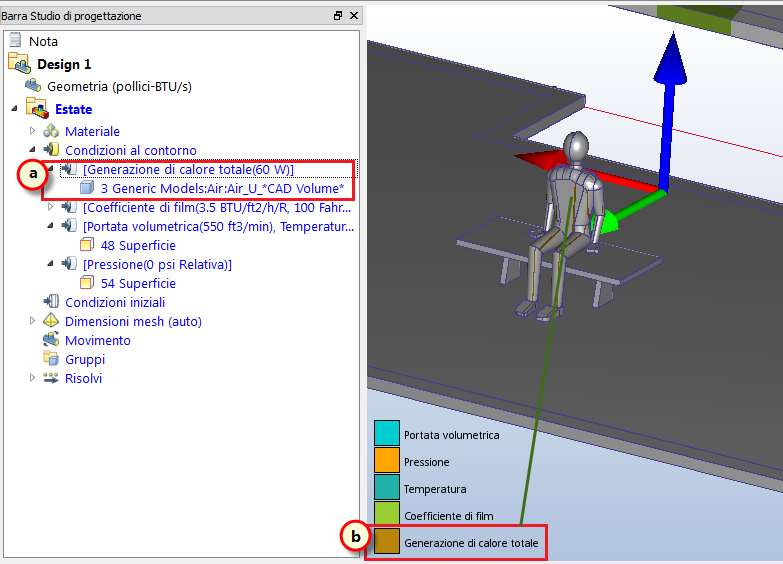Click the Portata volumetrica condition icon
This screenshot has width=783, height=564.
[69, 226]
